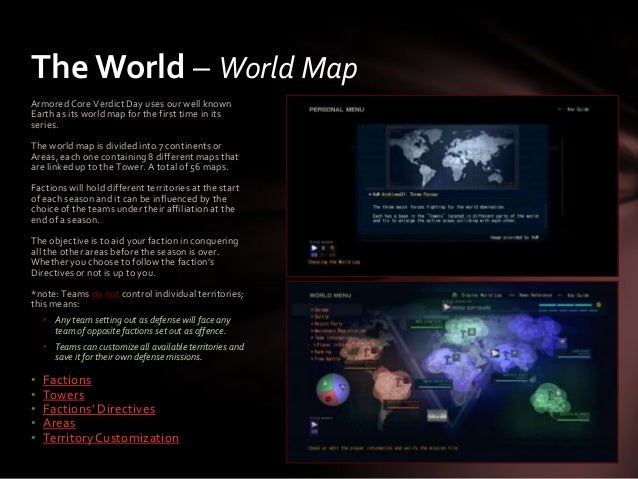Viewport: 638px width, 479px height.
Task: Select the World Menu screenshot
Action: pos(452,372)
